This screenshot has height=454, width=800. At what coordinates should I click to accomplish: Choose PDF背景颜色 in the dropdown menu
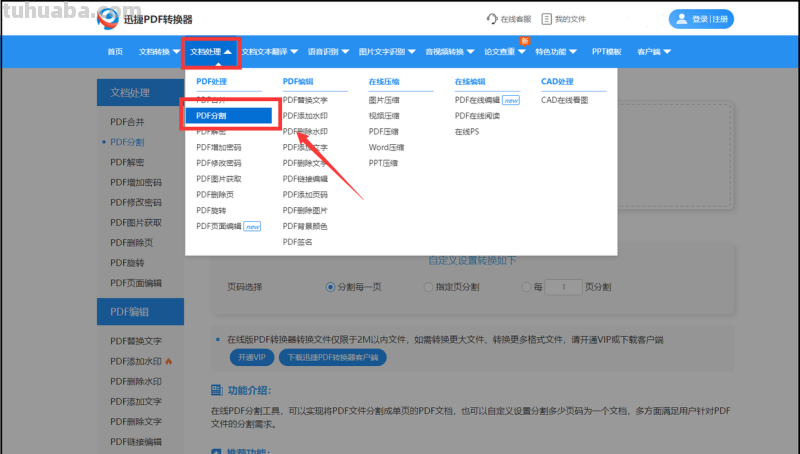305,226
